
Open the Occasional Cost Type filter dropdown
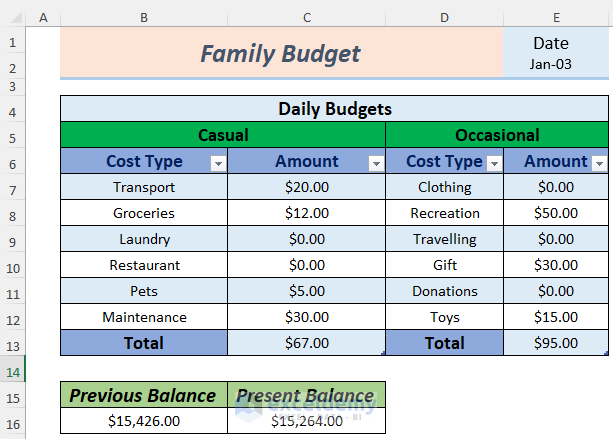(x=494, y=163)
